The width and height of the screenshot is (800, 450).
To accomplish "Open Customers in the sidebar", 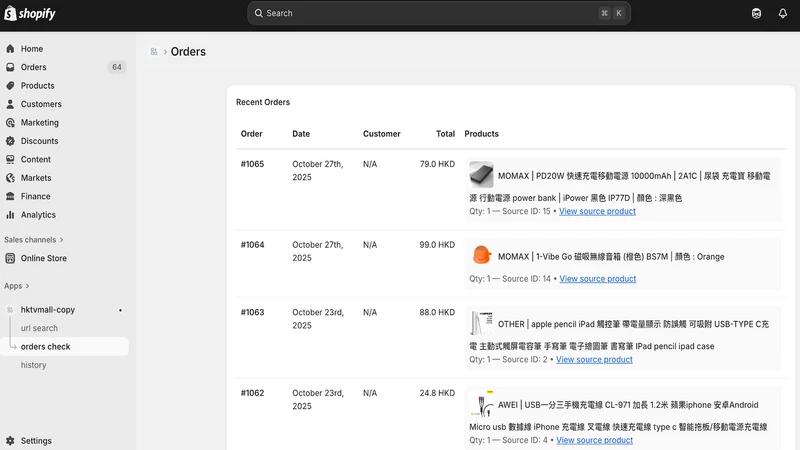I will (41, 104).
